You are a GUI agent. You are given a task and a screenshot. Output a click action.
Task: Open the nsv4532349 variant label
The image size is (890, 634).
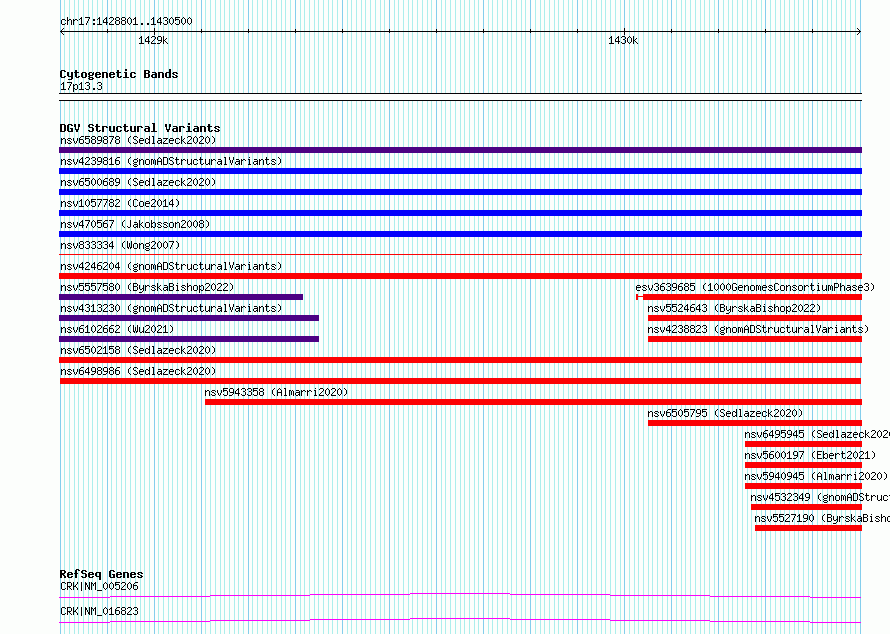[x=820, y=497]
